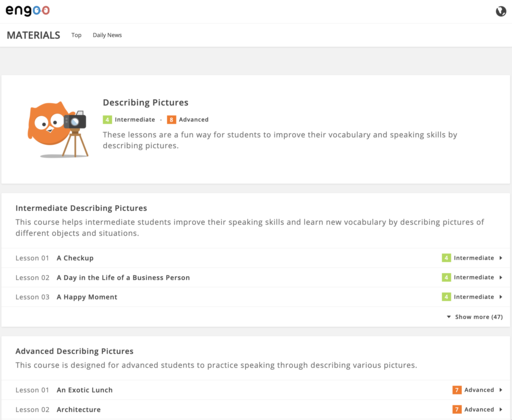Click Lesson 03 label beside A Happy Moment

(32, 297)
